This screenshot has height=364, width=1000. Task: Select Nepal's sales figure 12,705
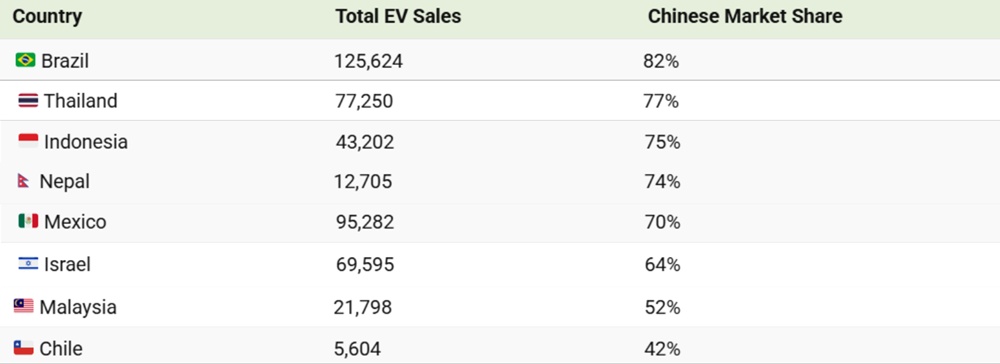pyautogui.click(x=363, y=182)
